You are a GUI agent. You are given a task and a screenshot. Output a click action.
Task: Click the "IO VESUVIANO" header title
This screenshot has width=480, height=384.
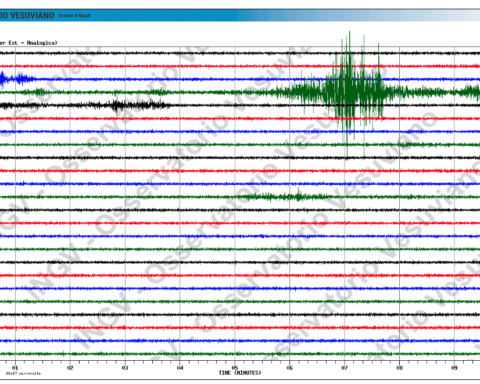pos(27,15)
